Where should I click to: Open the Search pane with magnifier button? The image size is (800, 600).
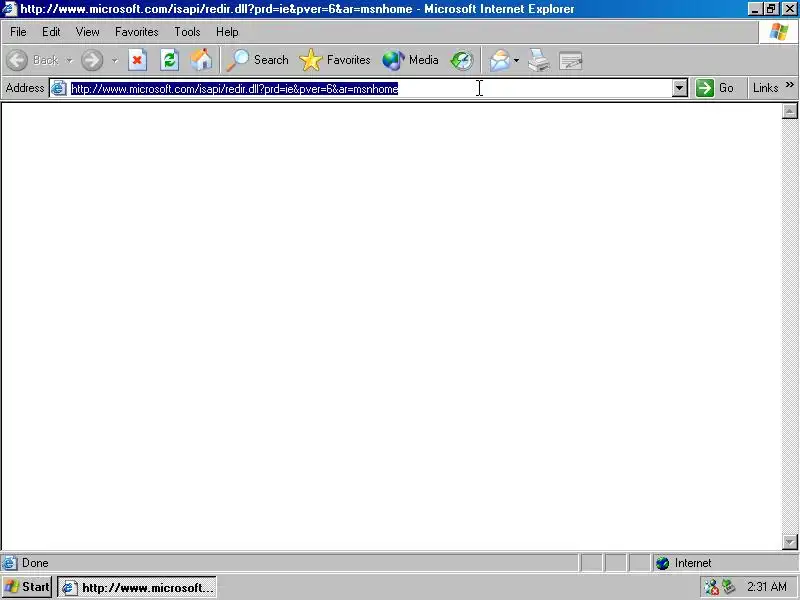258,60
